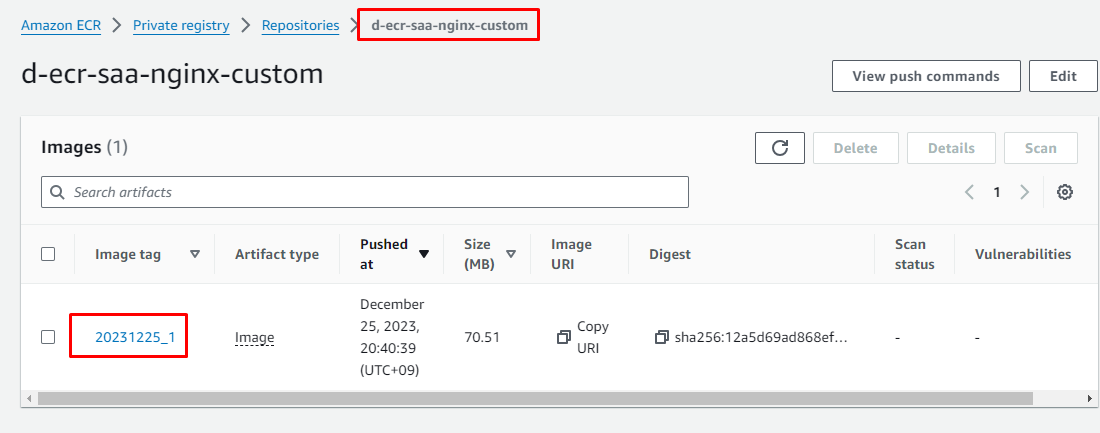Navigate to Amazon ECR breadcrumb
1100x433 pixels.
coord(61,26)
